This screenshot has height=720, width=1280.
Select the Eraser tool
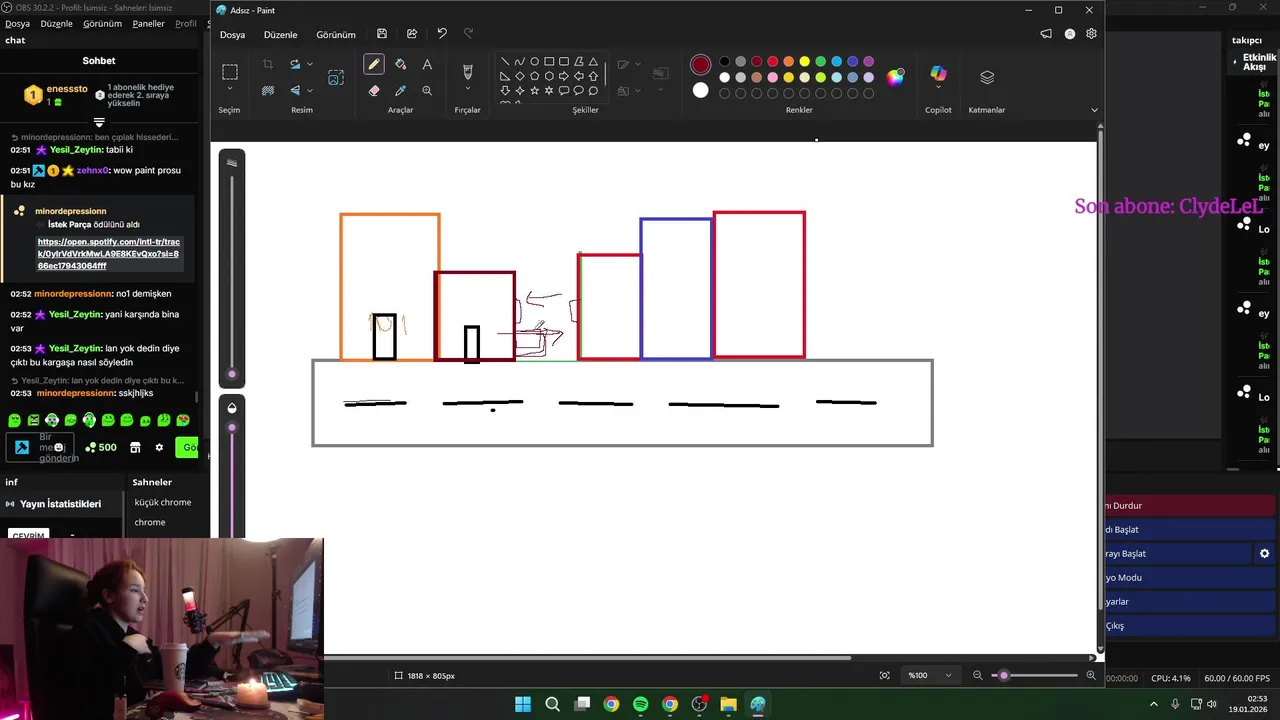[x=374, y=90]
